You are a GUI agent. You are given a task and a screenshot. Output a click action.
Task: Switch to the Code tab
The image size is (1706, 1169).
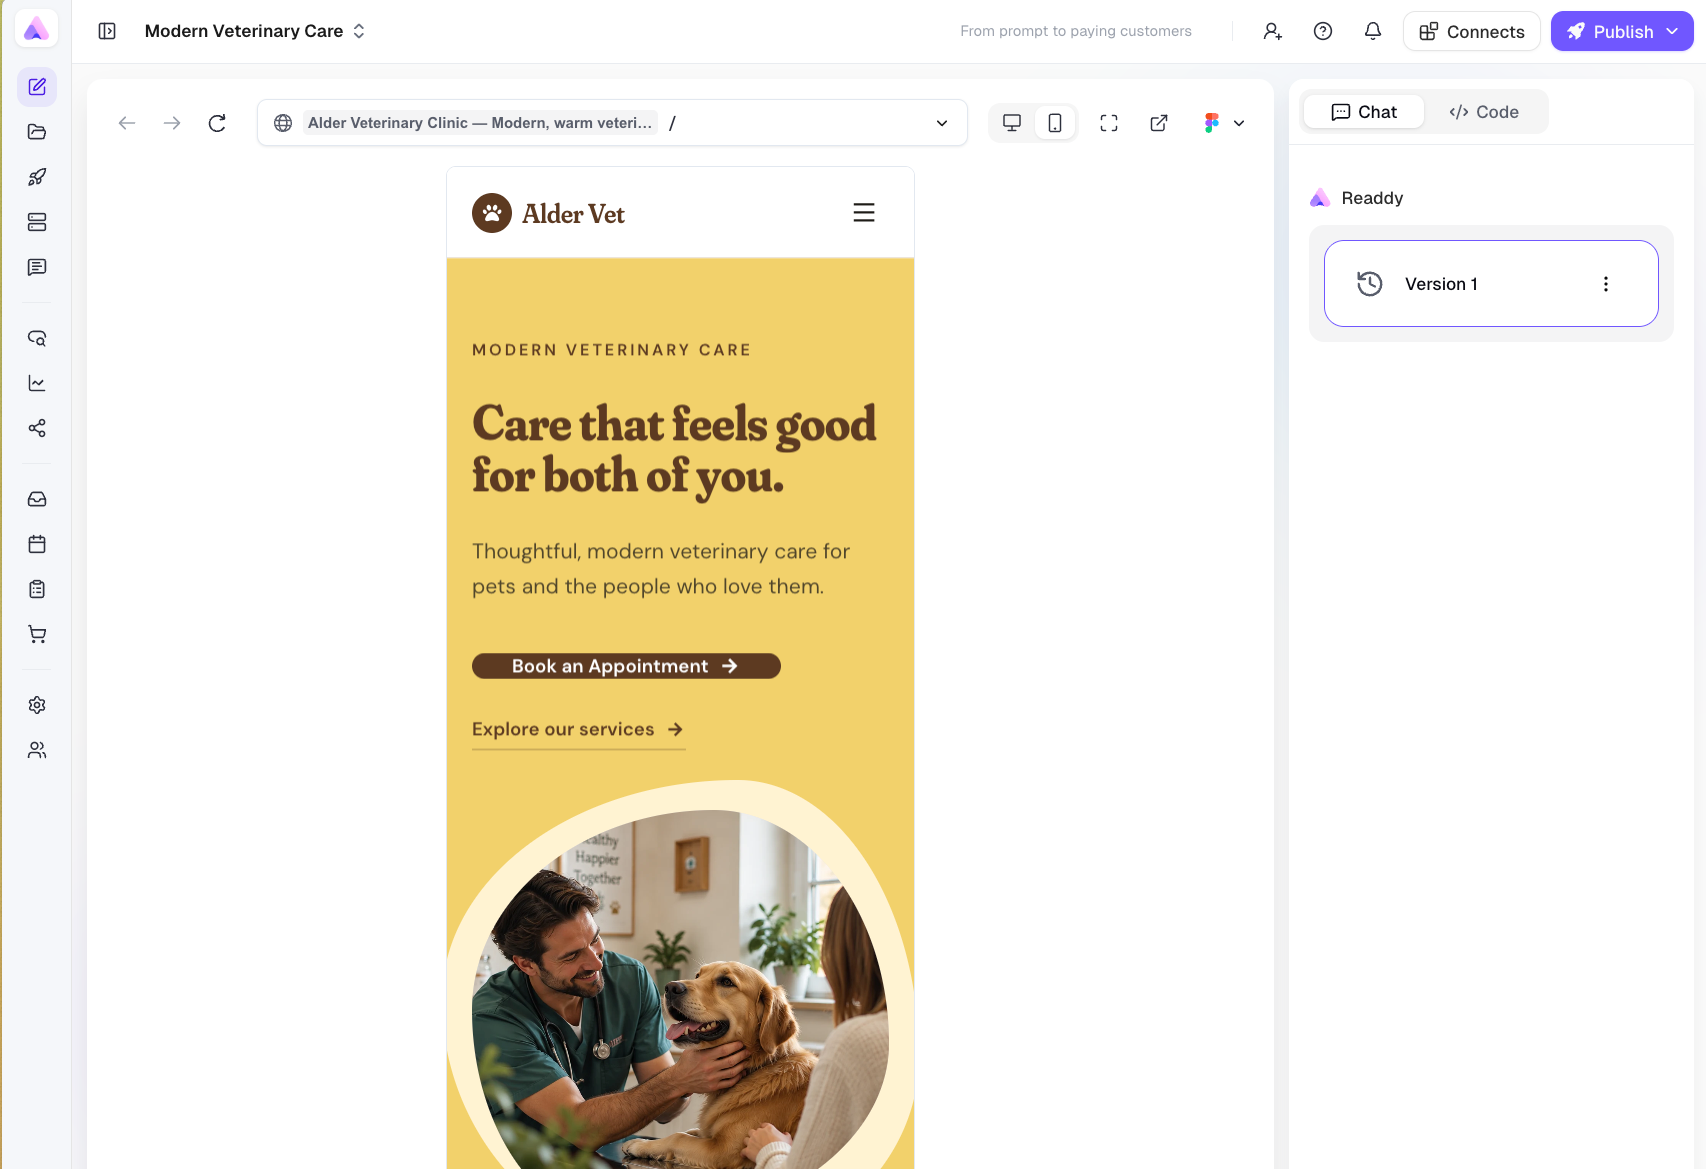coord(1484,112)
